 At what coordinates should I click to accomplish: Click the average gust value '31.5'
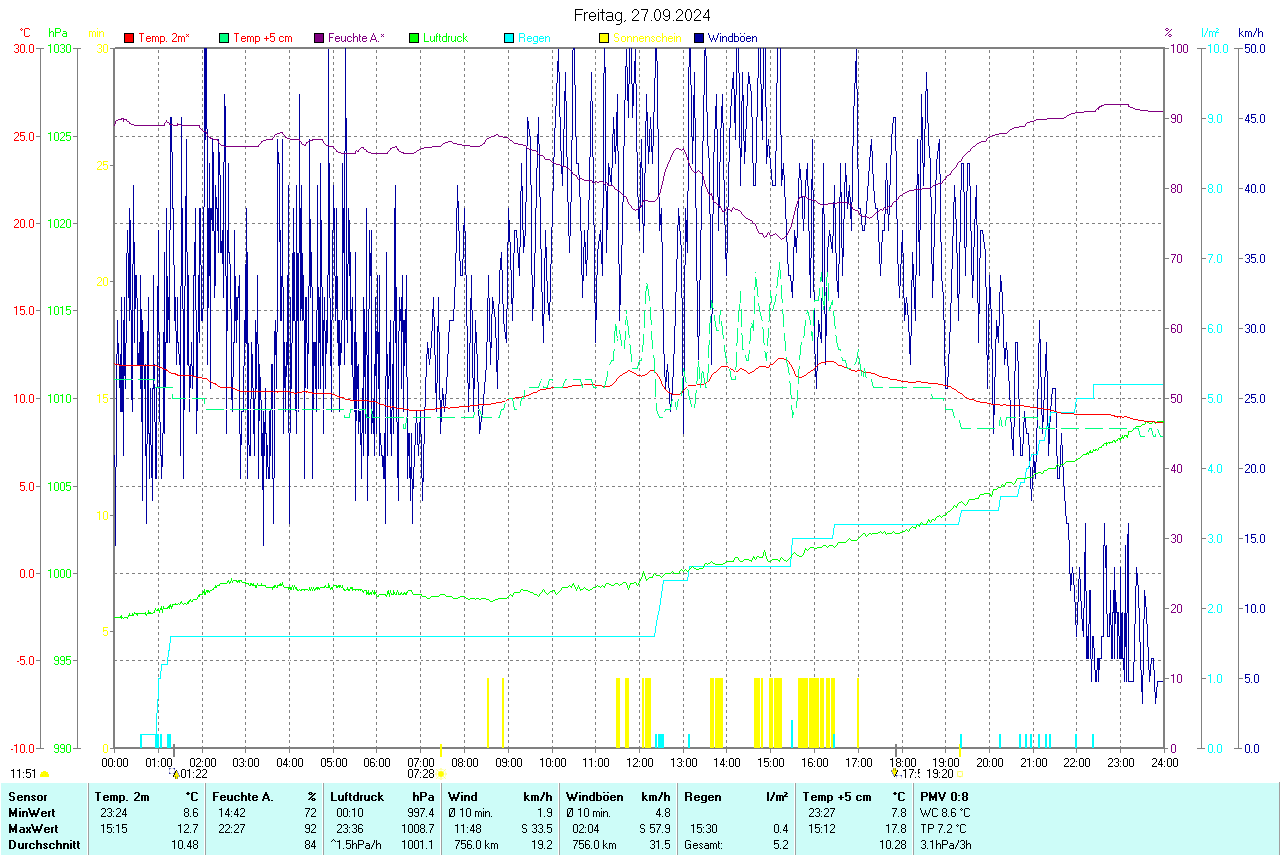pos(659,845)
